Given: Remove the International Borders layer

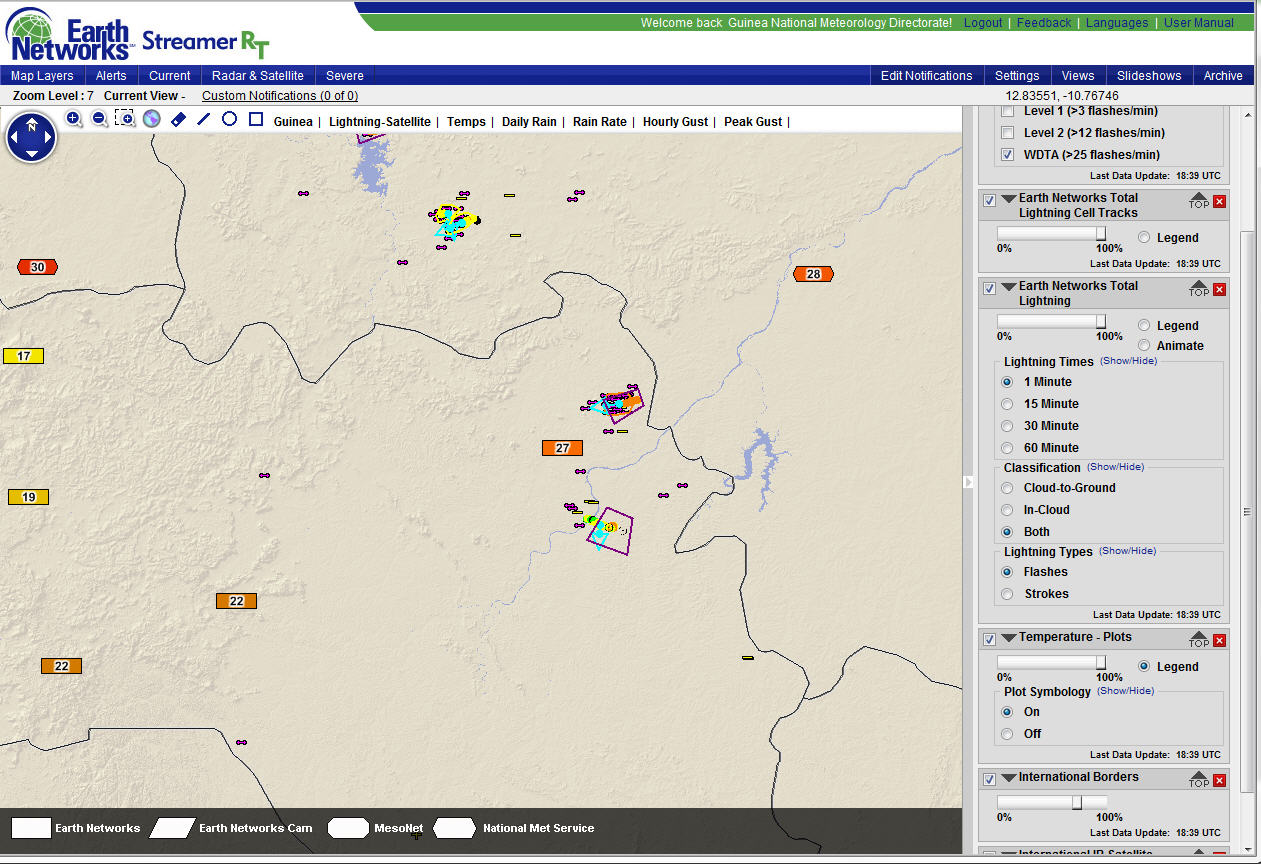Looking at the screenshot, I should click(1219, 780).
